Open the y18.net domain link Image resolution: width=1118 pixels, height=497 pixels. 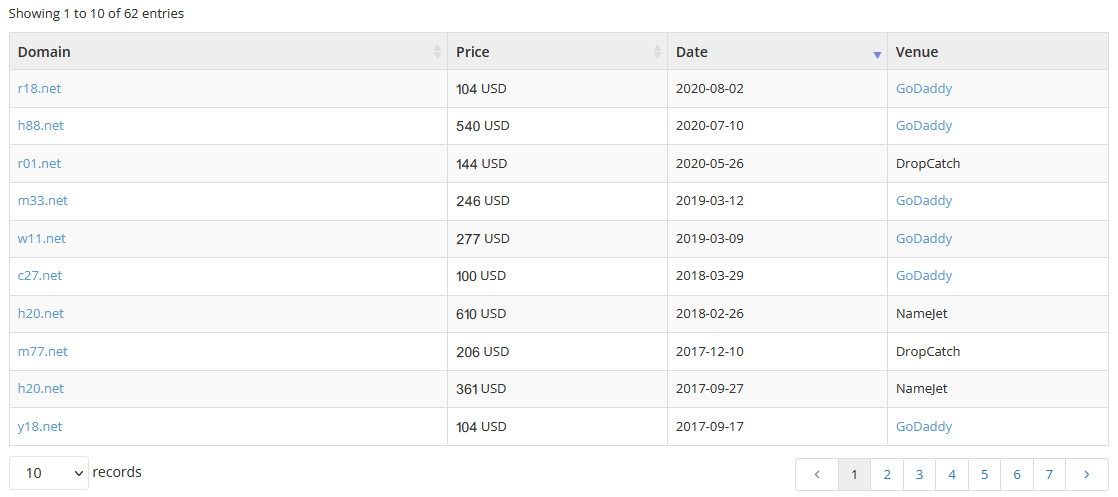coord(40,426)
